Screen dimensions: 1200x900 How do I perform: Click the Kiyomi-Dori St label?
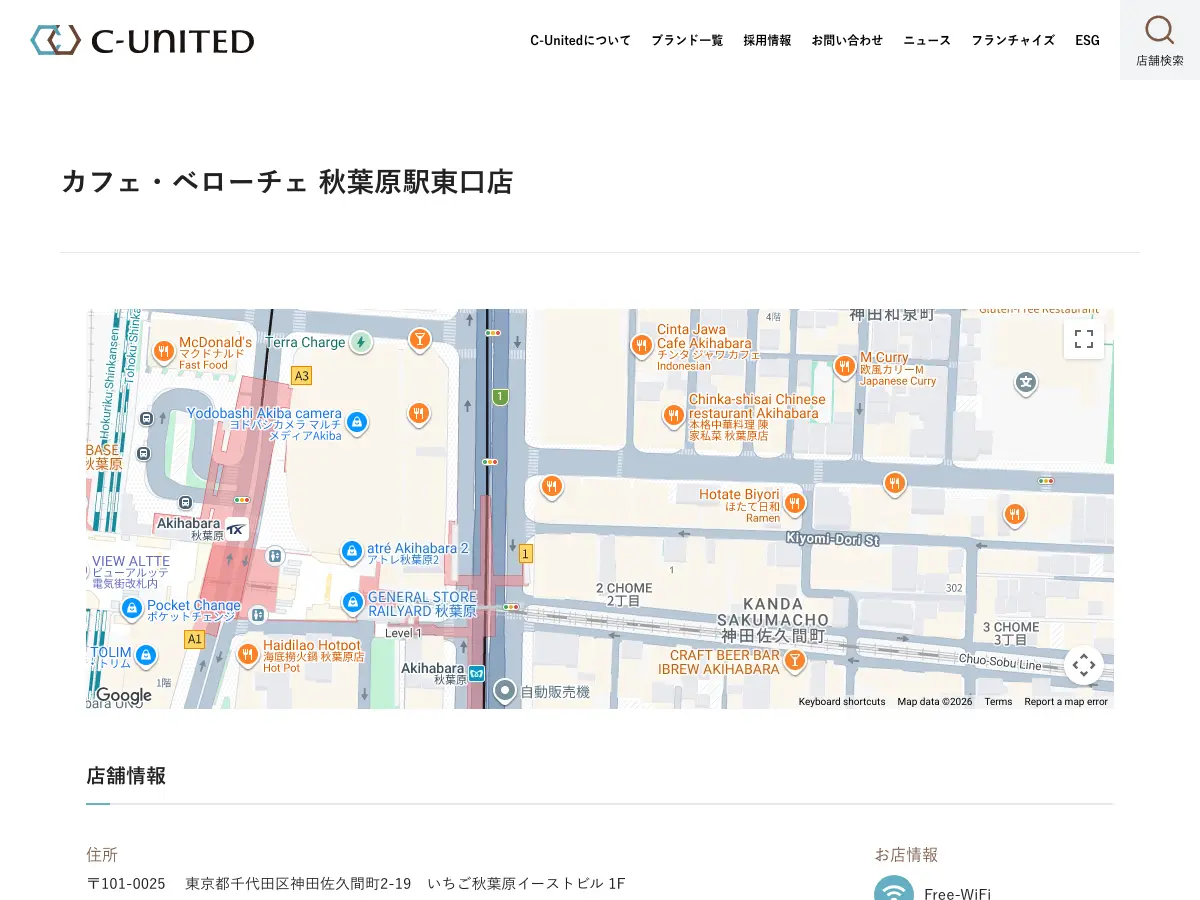point(832,540)
